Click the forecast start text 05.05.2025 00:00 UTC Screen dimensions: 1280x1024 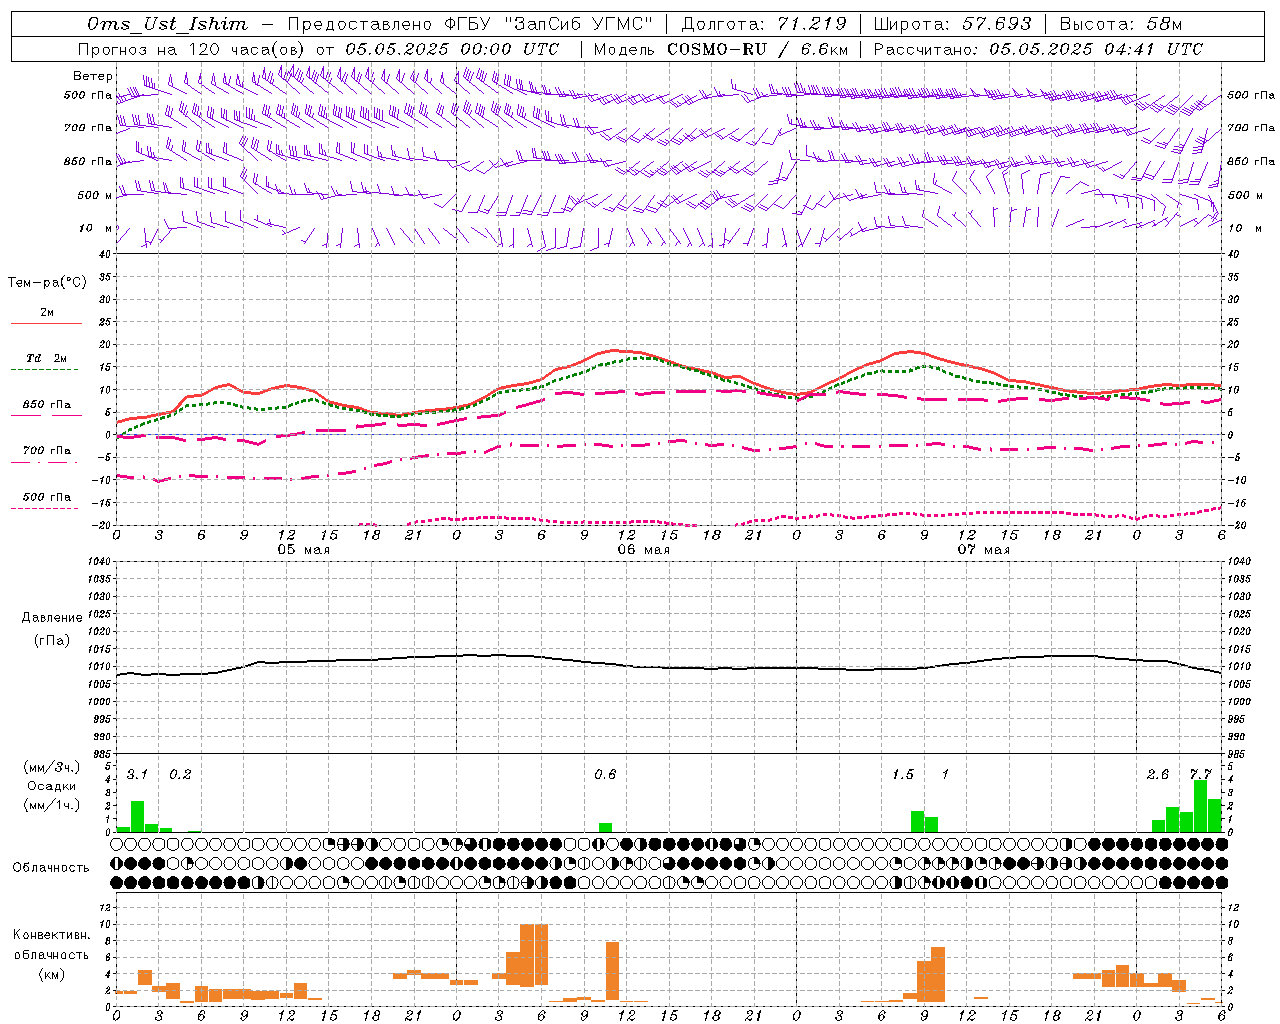pos(452,49)
